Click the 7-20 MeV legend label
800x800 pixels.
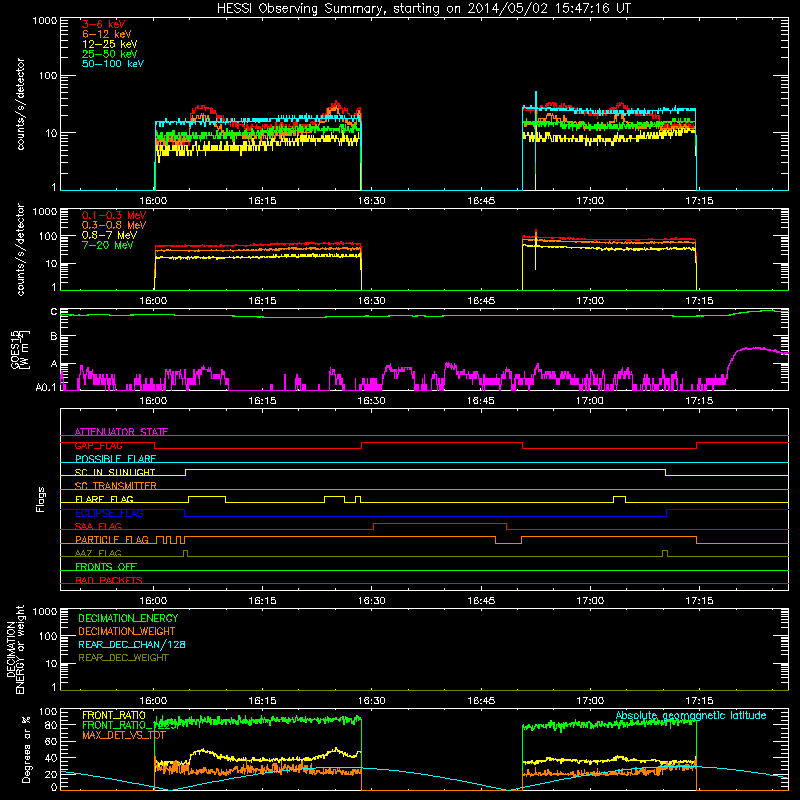coord(108,245)
